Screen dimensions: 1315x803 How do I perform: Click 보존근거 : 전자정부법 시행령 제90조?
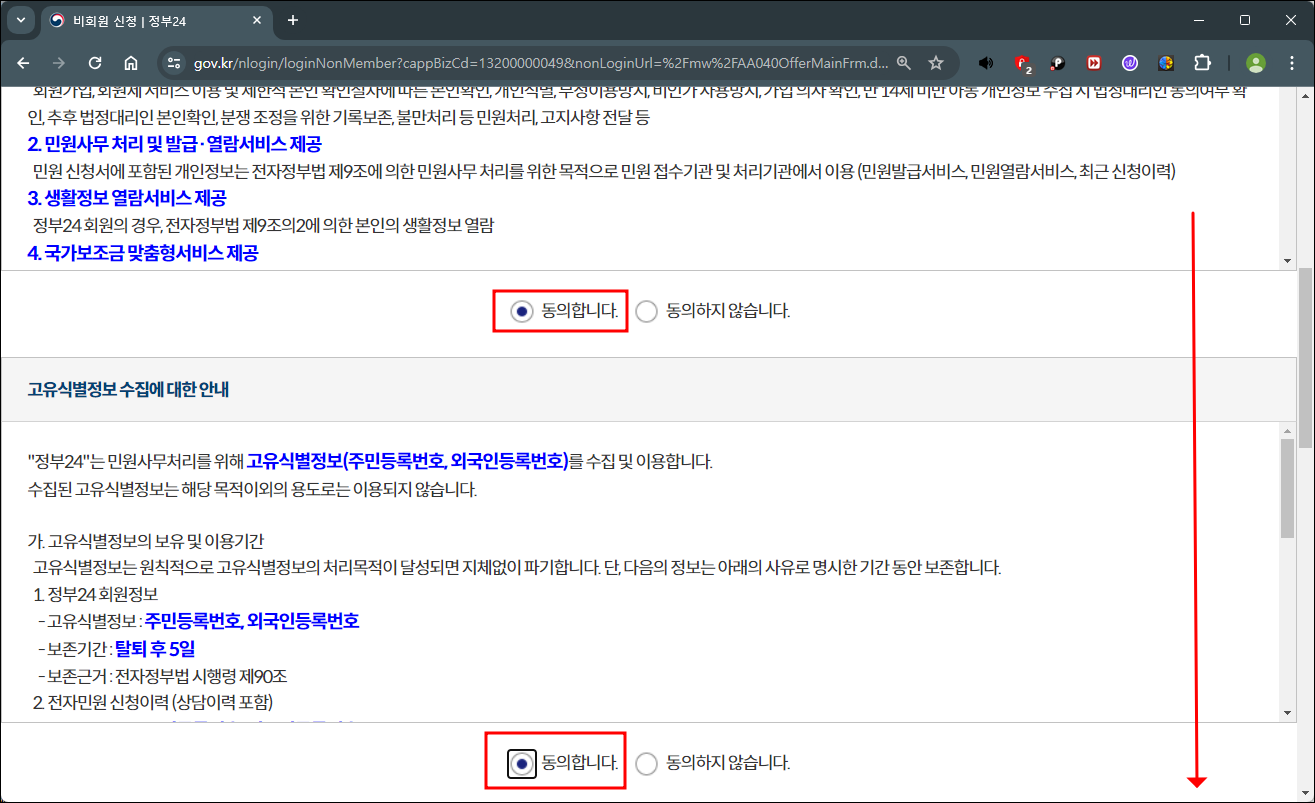click(x=163, y=676)
